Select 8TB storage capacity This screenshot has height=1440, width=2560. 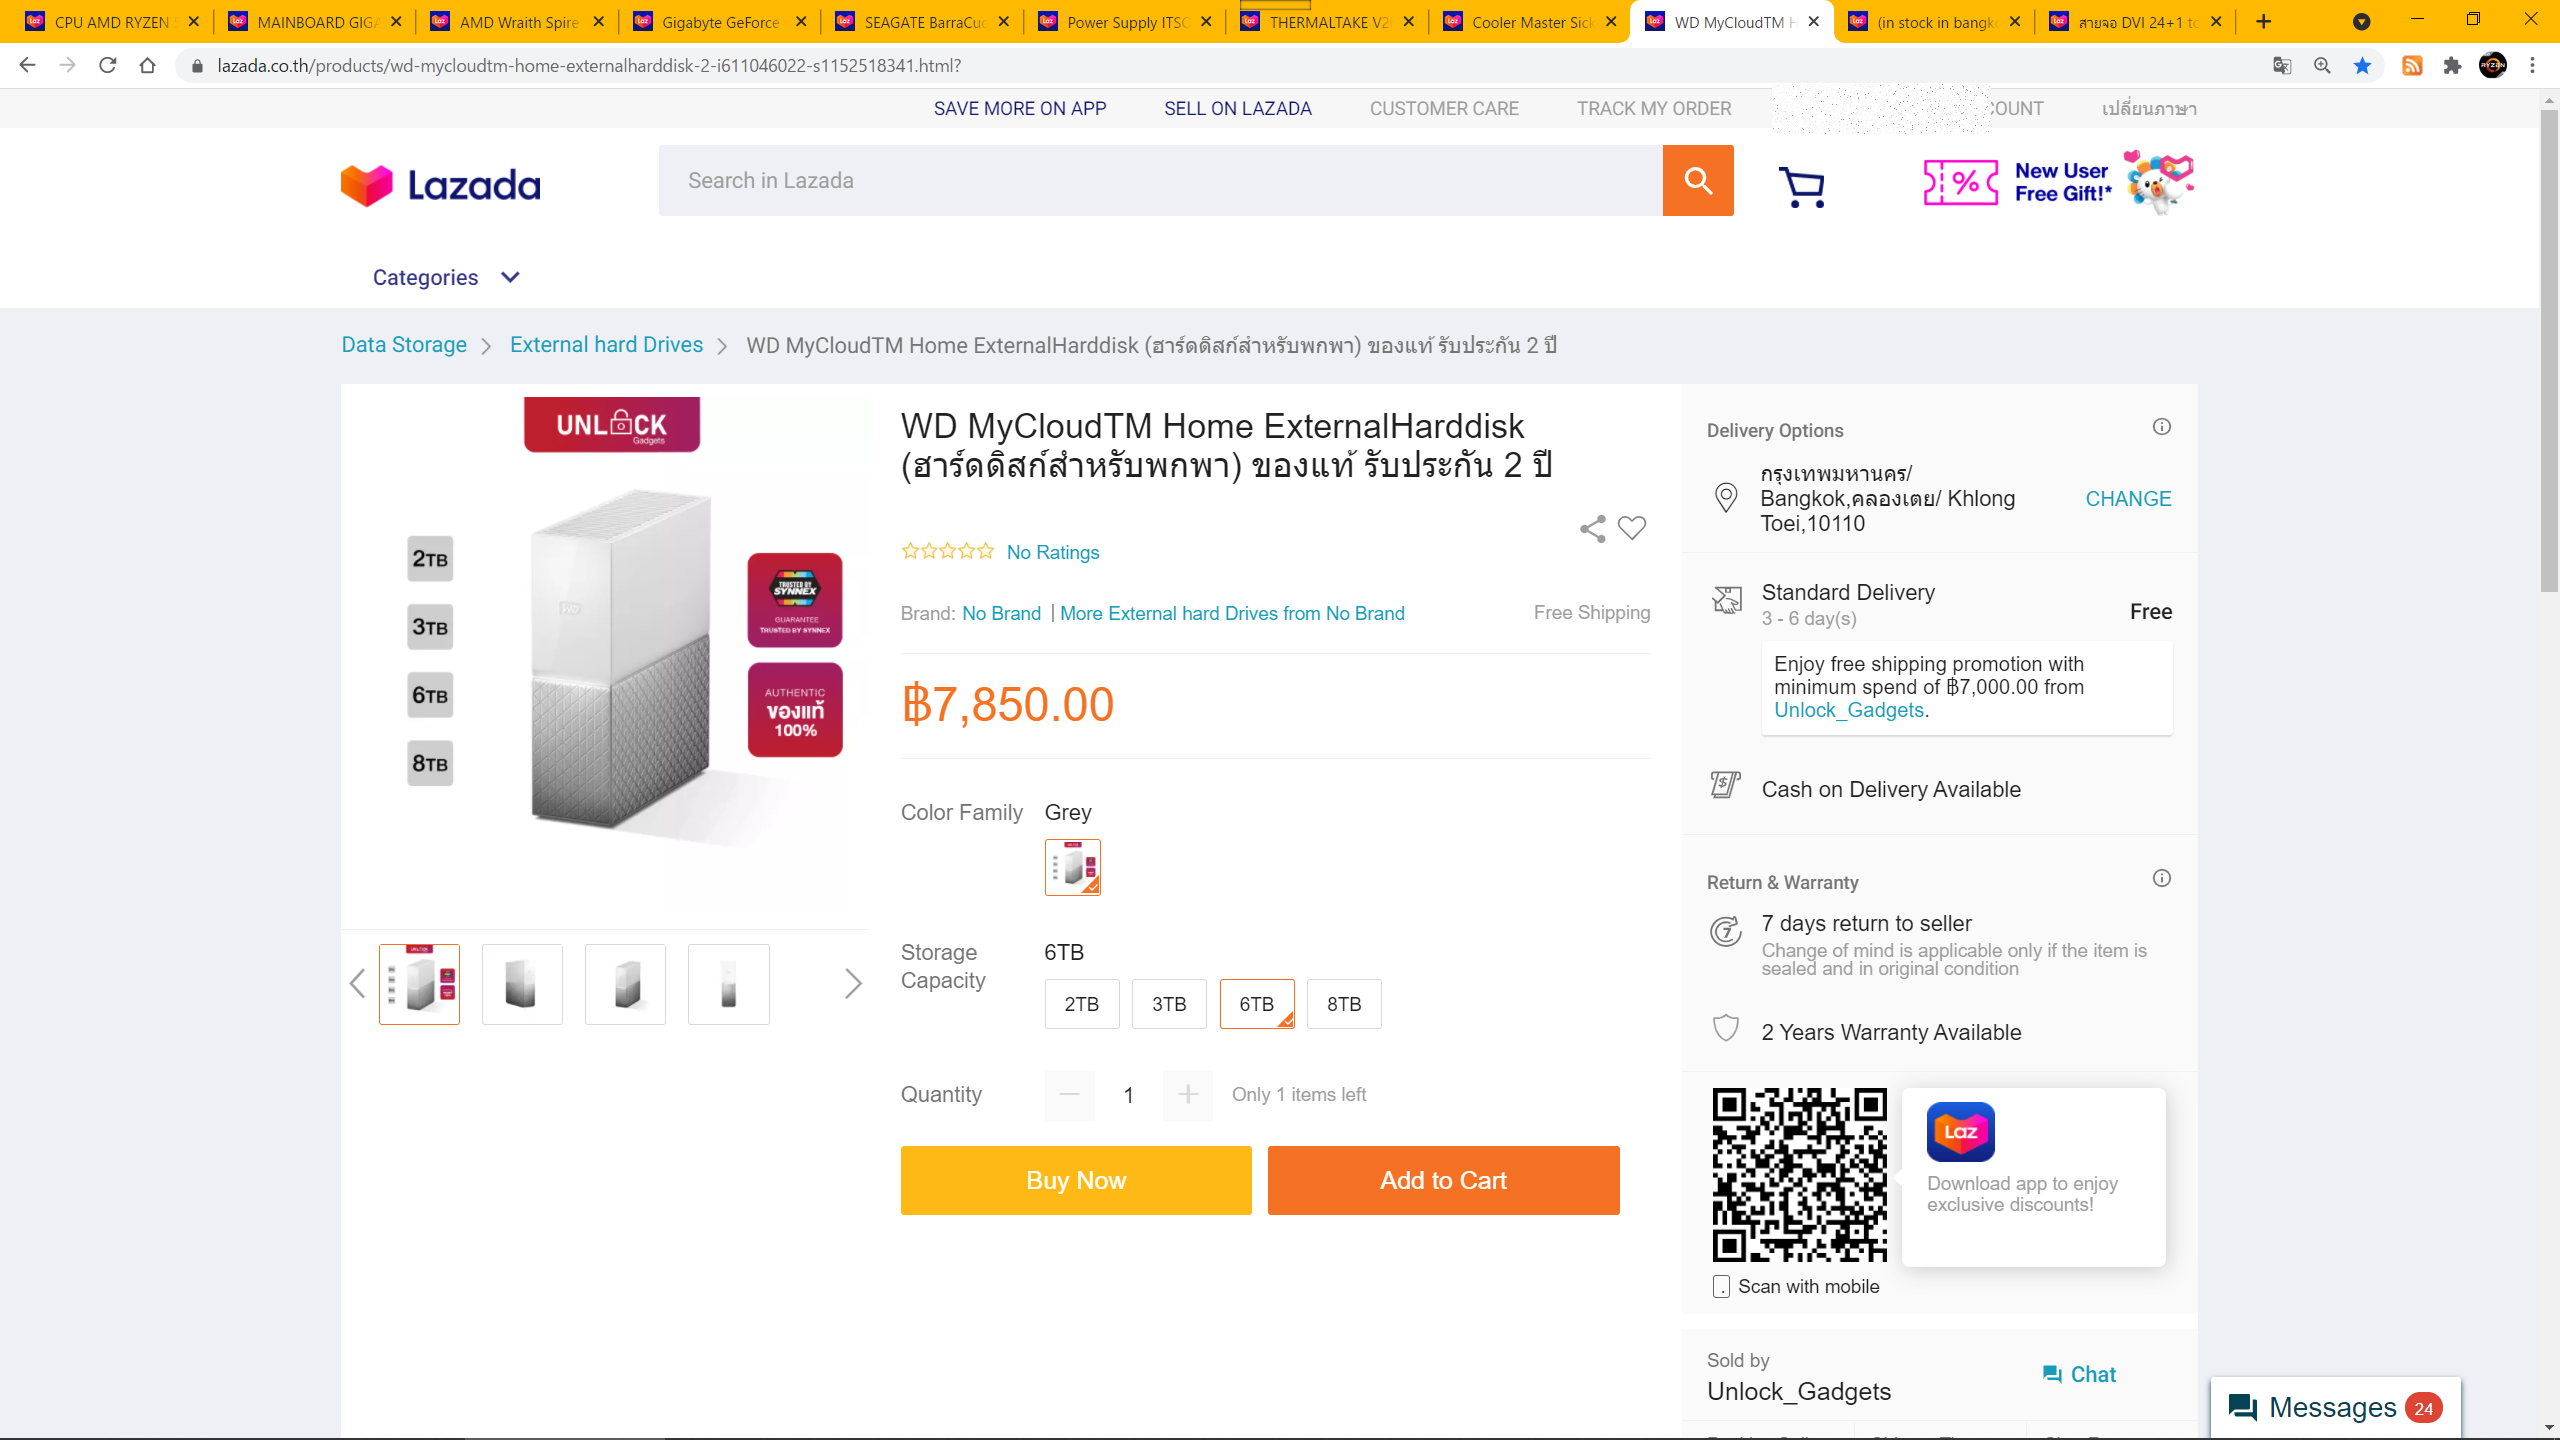click(1344, 1004)
